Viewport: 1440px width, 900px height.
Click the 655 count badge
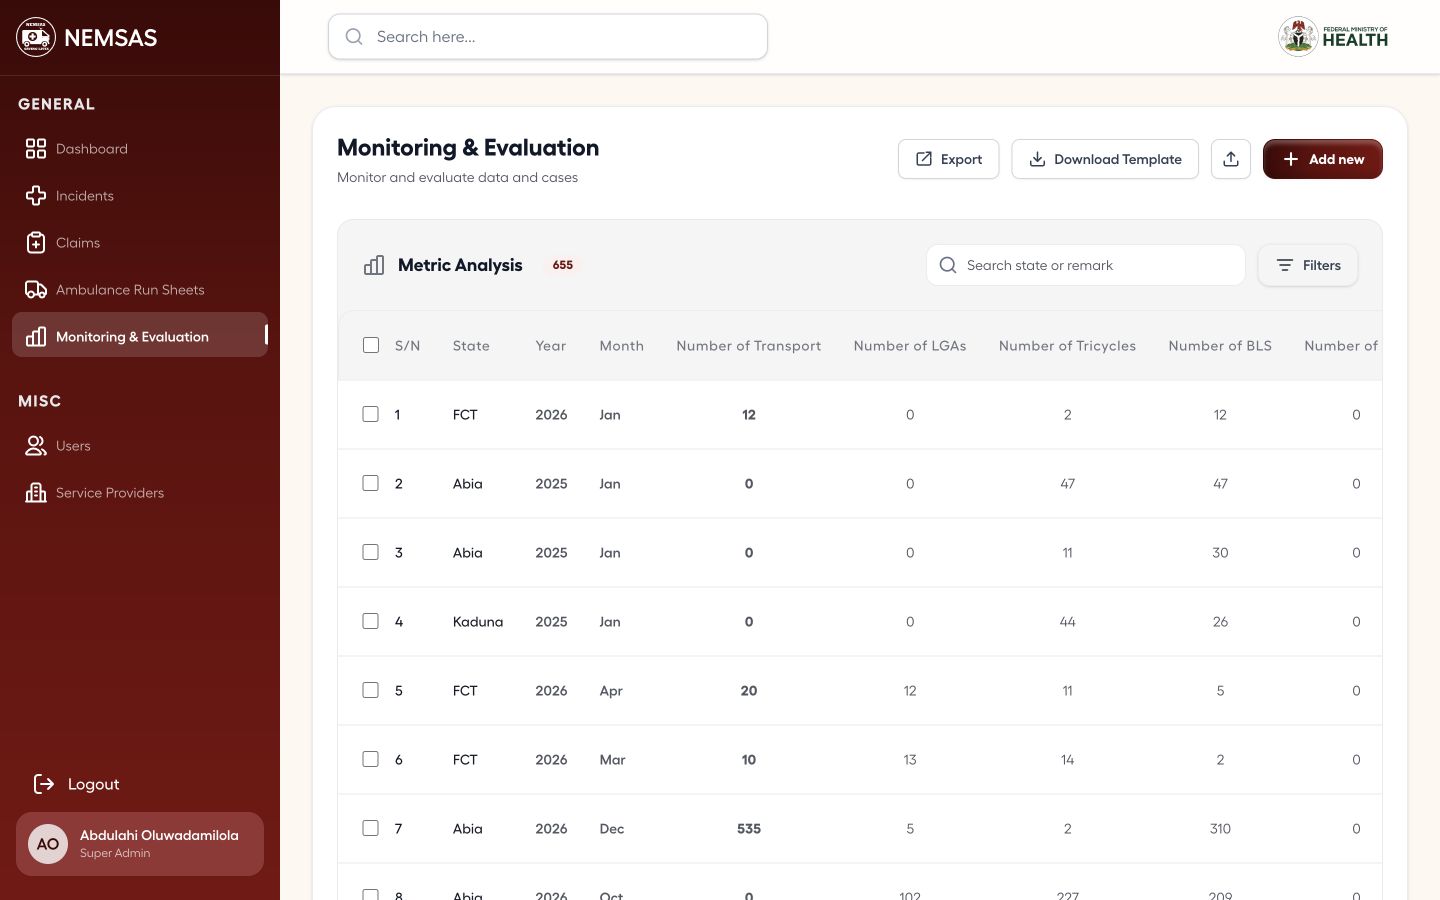tap(563, 265)
